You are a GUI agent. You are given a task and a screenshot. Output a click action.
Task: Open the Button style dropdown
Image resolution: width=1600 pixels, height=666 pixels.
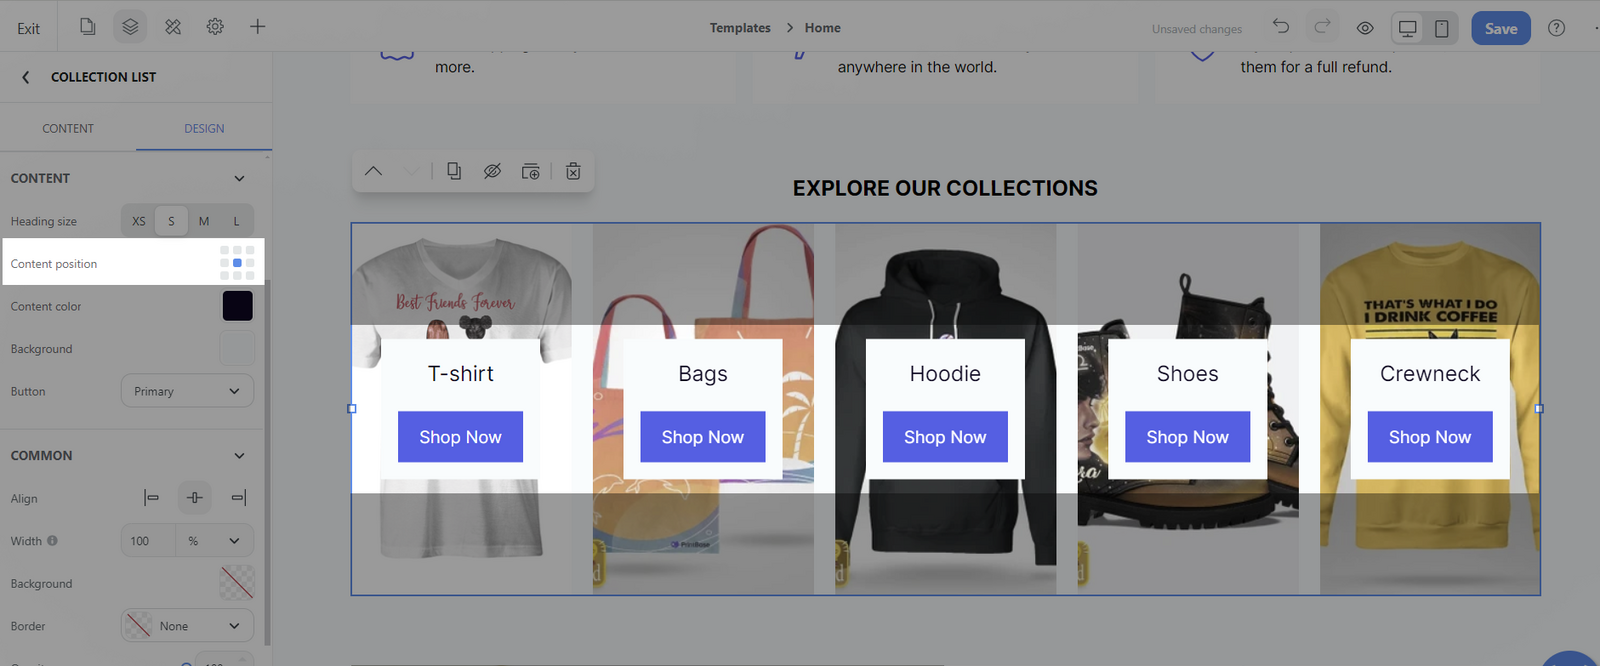(187, 391)
